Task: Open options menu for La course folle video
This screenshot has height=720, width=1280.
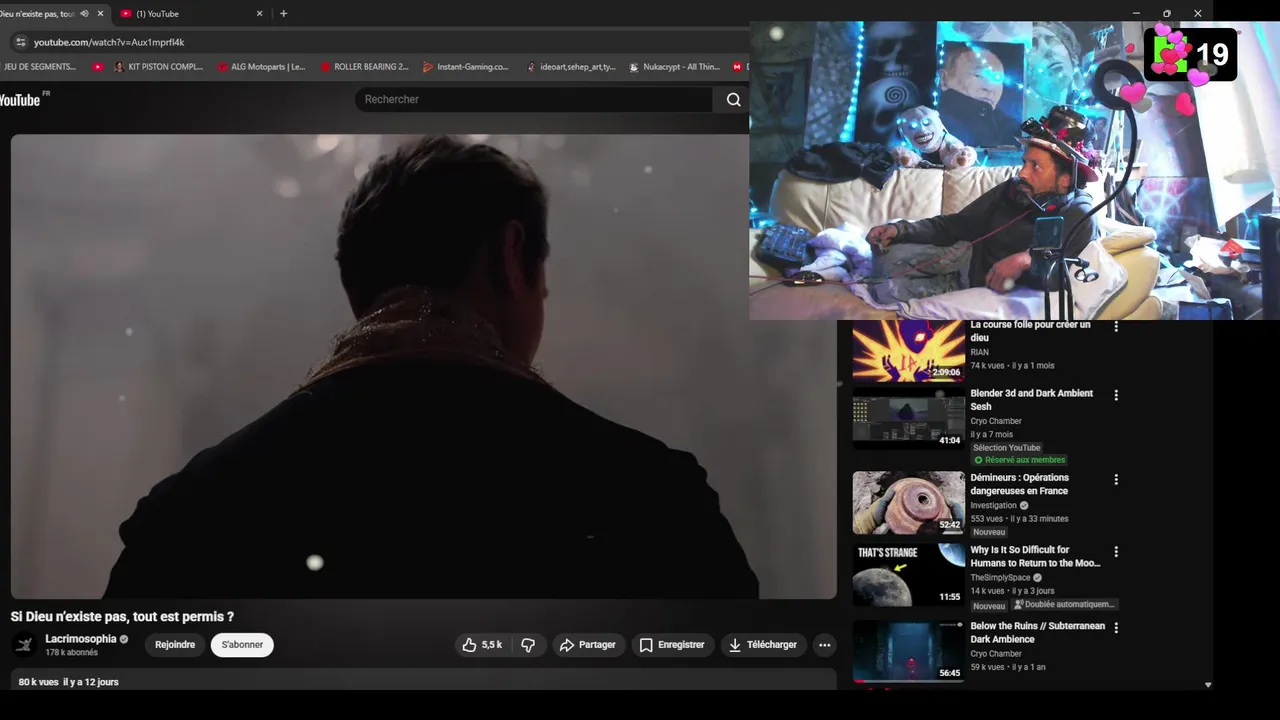Action: (x=1116, y=327)
